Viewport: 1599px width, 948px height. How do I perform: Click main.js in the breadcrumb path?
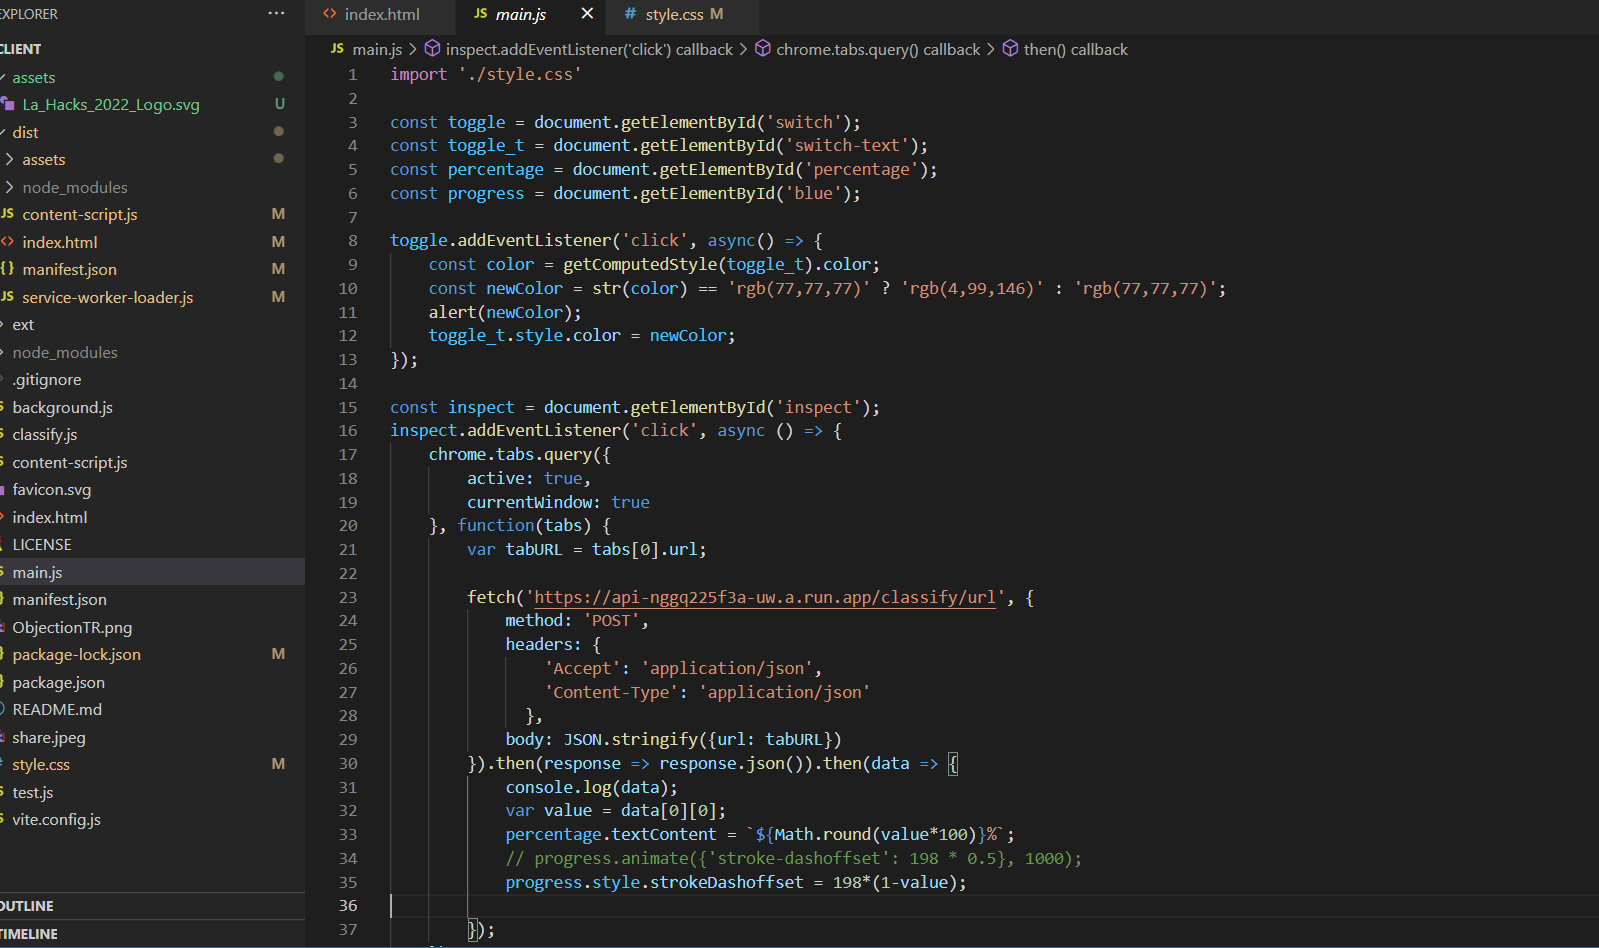(x=376, y=49)
